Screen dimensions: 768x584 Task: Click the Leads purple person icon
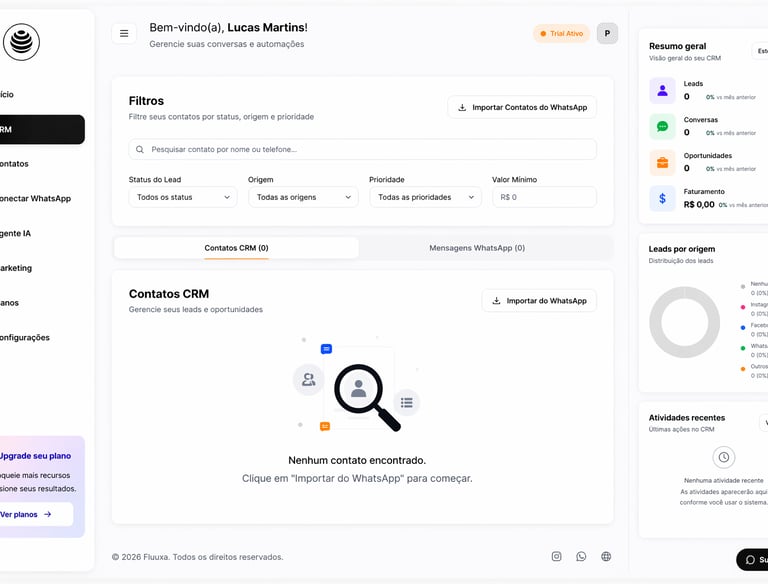pyautogui.click(x=662, y=90)
